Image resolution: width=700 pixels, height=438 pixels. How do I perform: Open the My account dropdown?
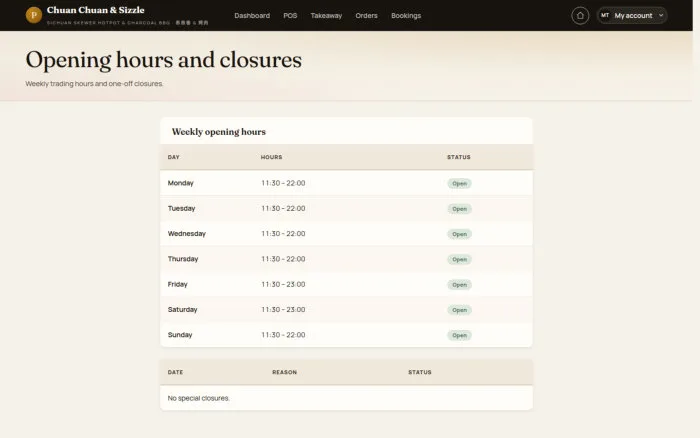click(x=632, y=16)
